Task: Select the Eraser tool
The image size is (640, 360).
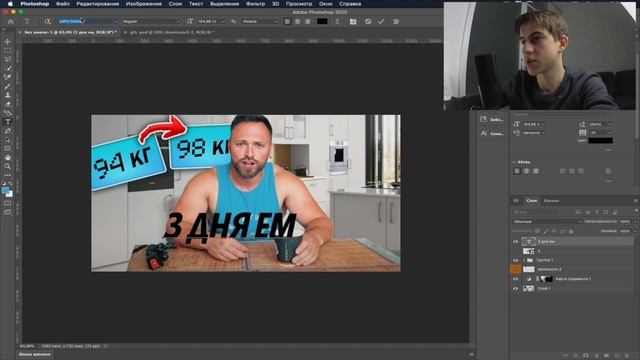Action: 7,104
